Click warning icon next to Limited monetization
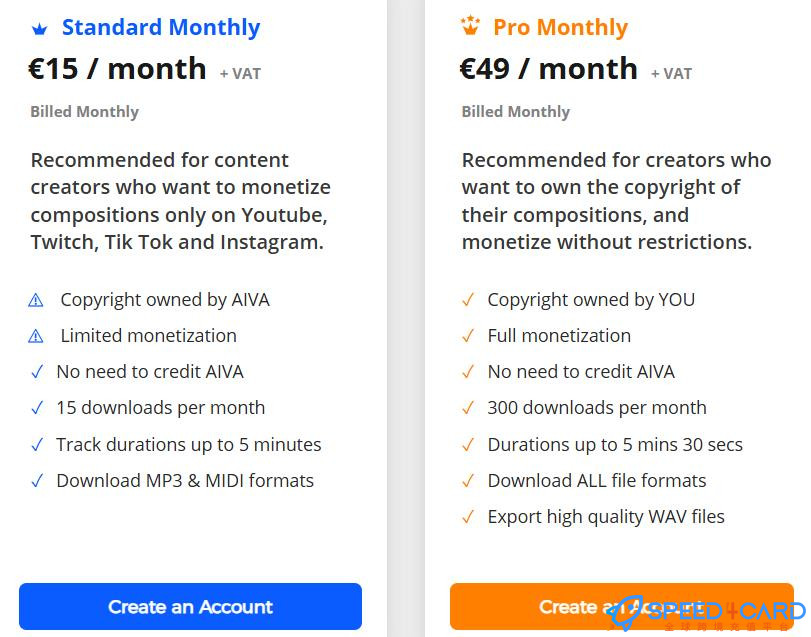The height and width of the screenshot is (637, 811). click(x=36, y=336)
